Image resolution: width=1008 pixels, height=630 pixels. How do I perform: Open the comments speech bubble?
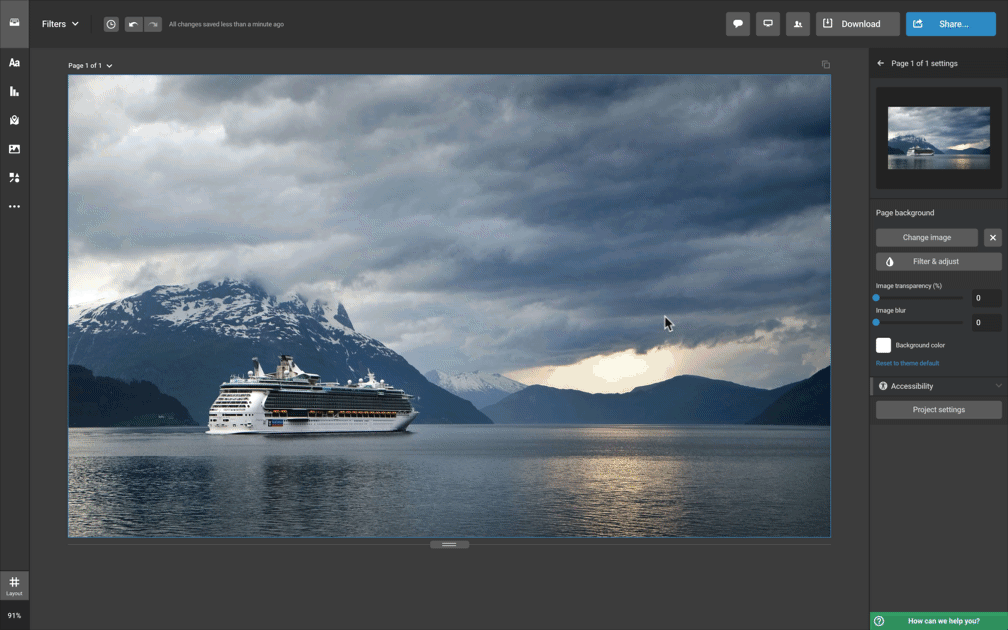coord(738,24)
